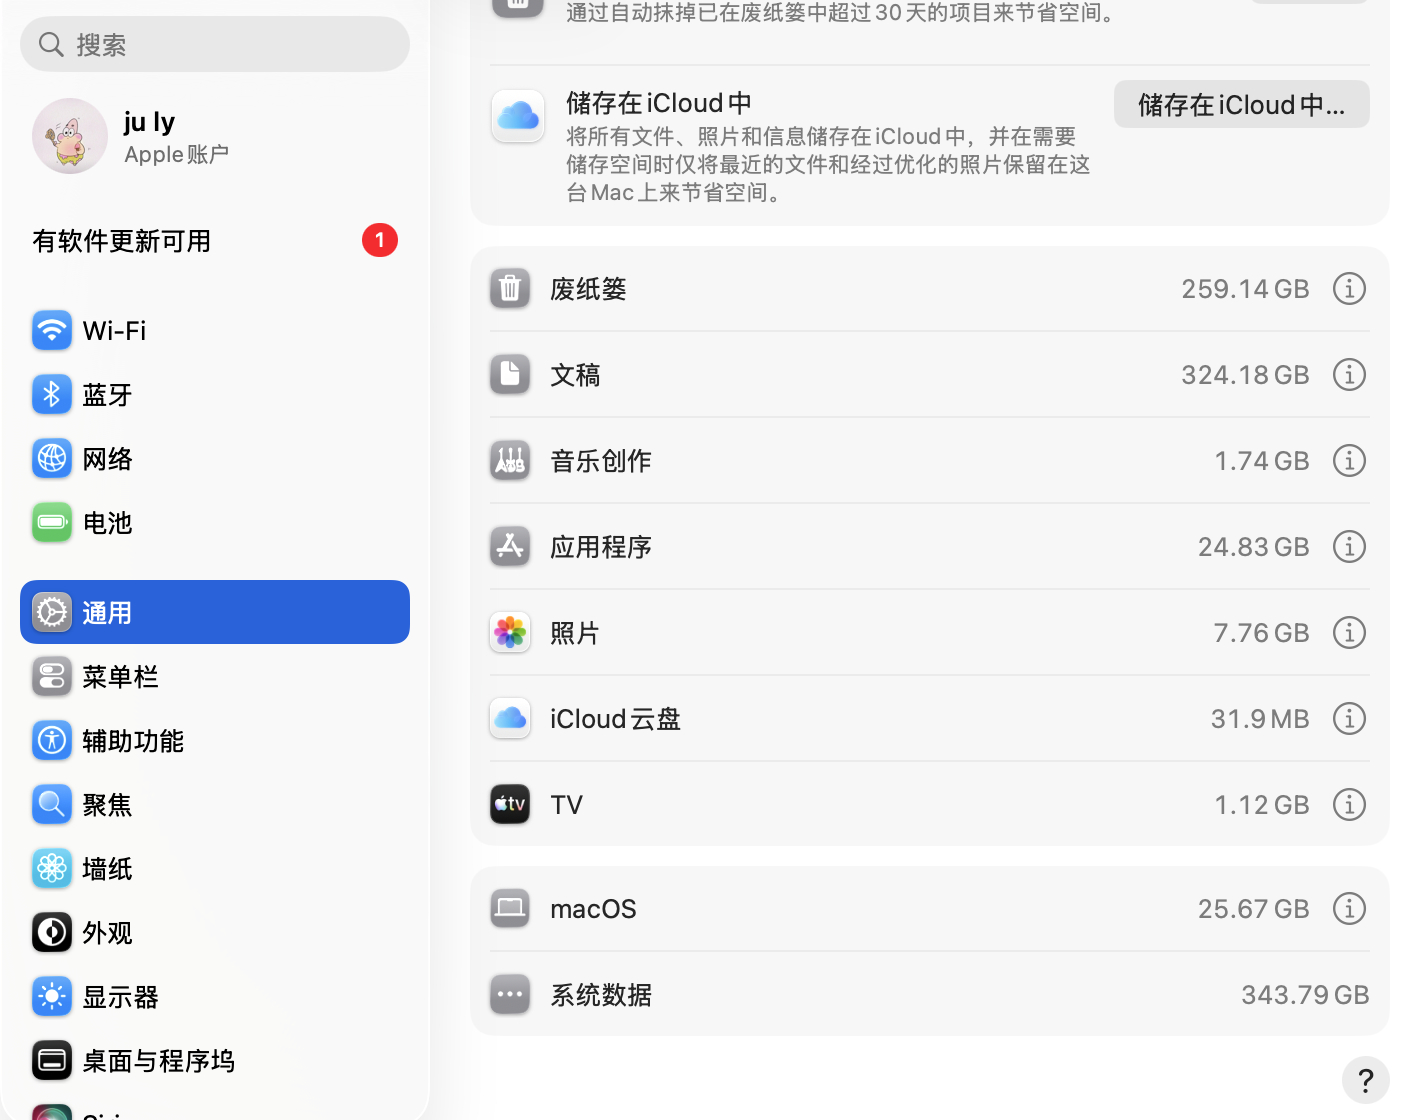Open help with question mark button
This screenshot has width=1404, height=1120.
tap(1365, 1080)
